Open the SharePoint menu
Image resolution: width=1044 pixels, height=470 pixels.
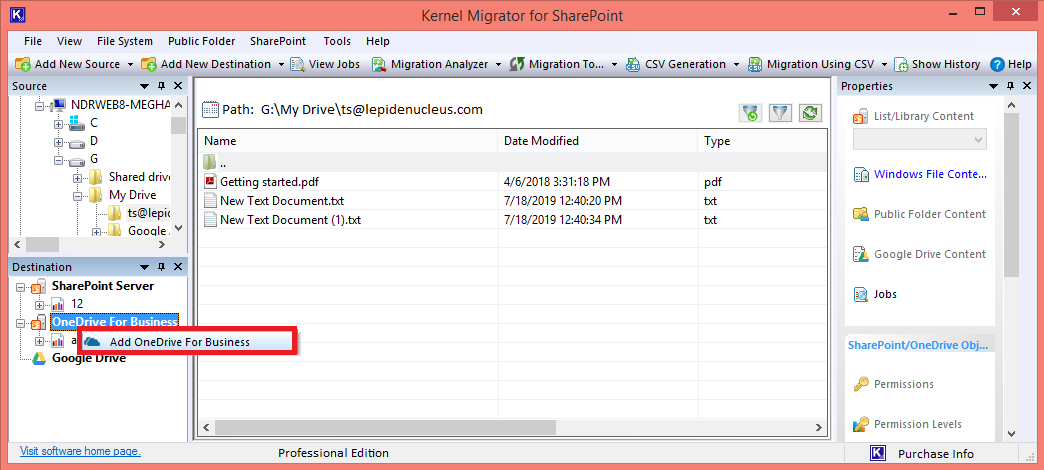[x=278, y=41]
